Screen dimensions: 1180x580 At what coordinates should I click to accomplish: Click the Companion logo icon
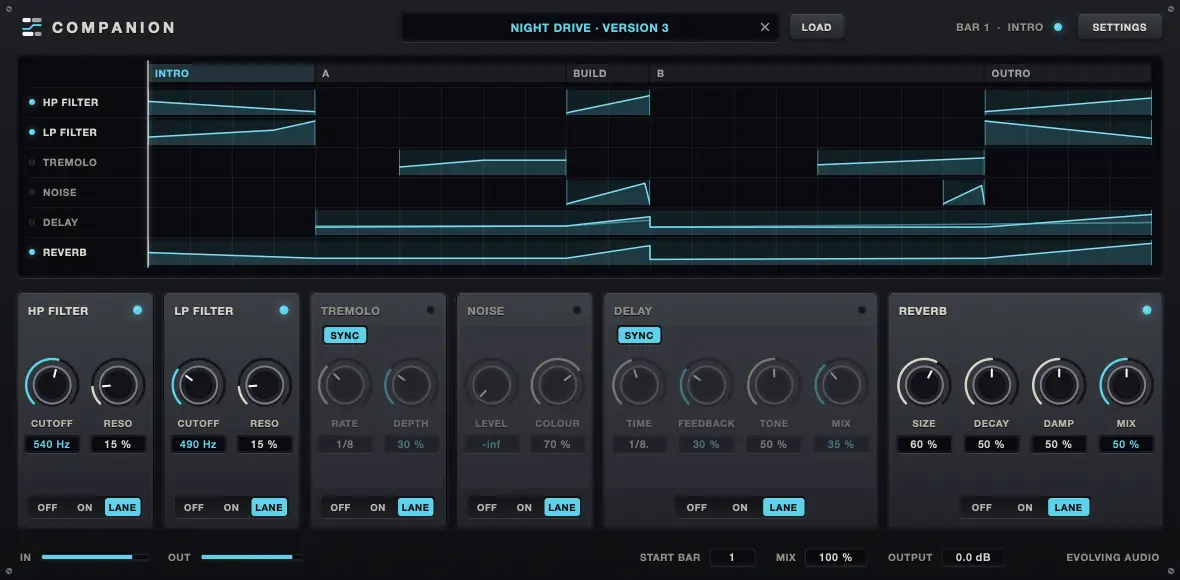[x=32, y=27]
